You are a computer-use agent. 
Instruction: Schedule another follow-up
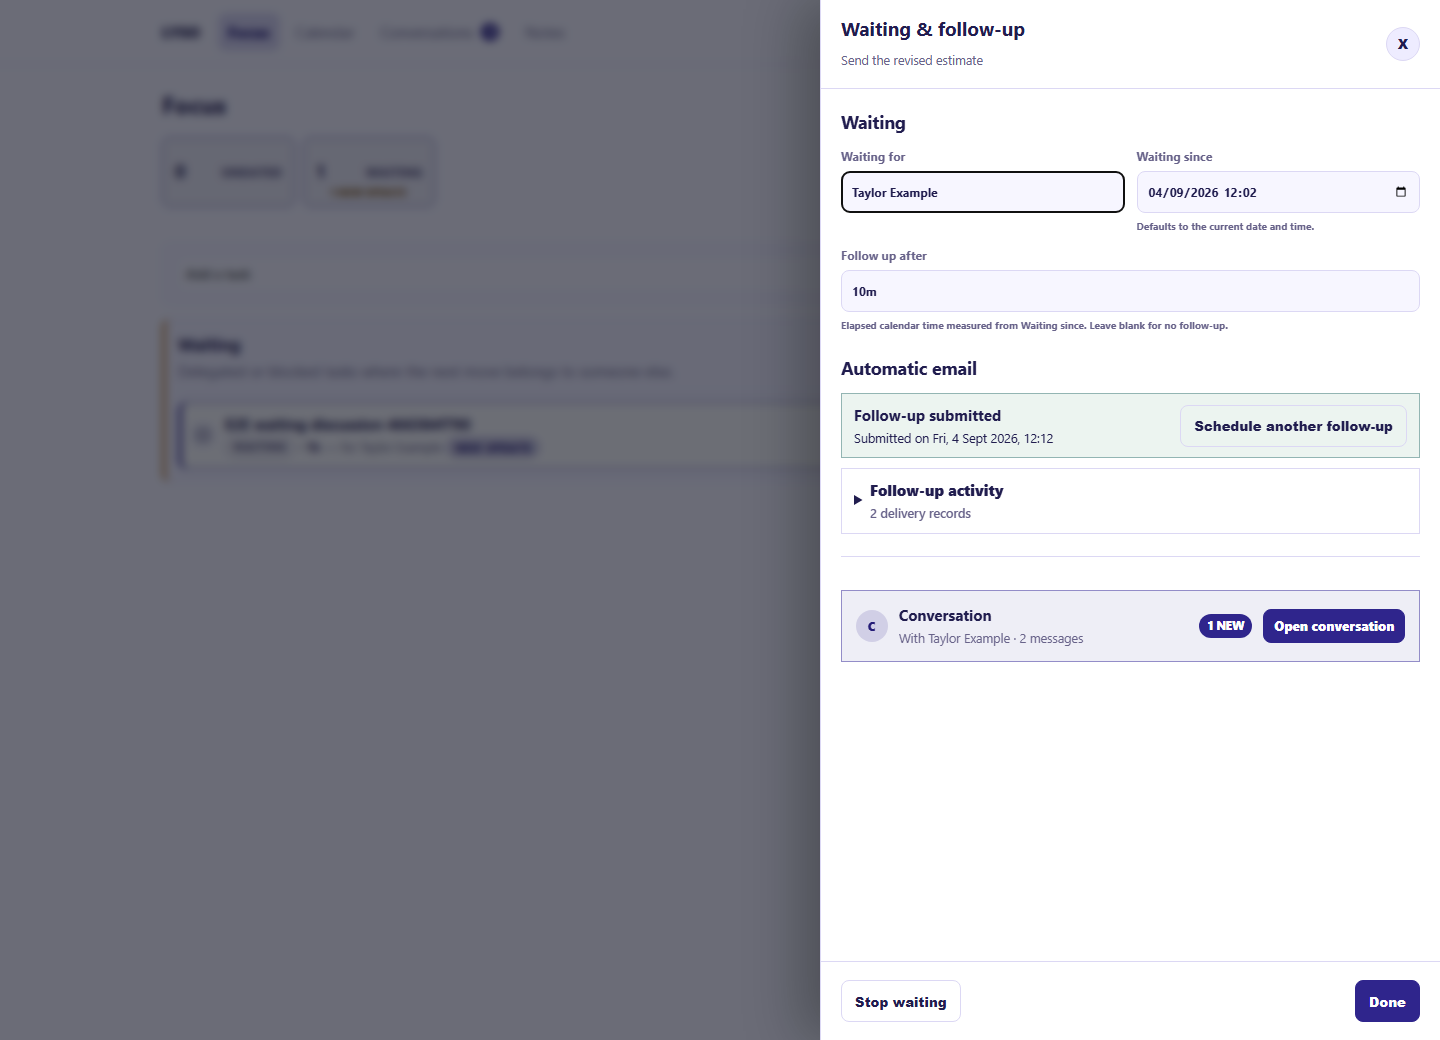[x=1293, y=426]
